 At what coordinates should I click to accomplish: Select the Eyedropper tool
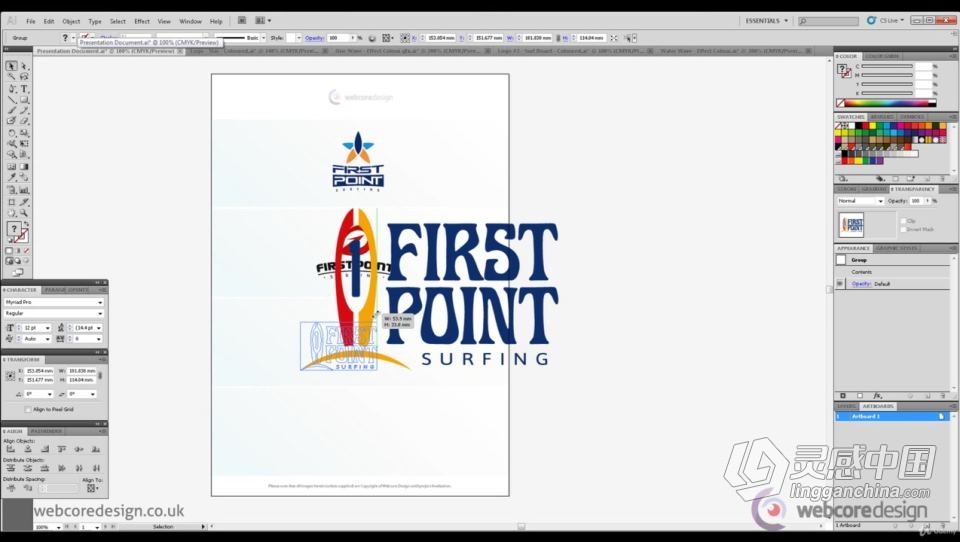pyautogui.click(x=11, y=178)
